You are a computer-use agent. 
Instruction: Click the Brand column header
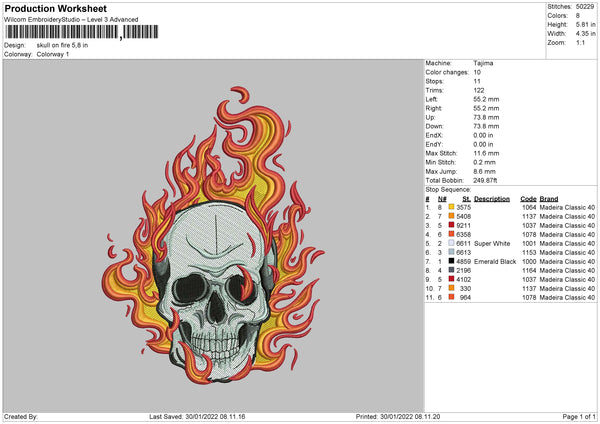[x=549, y=199]
